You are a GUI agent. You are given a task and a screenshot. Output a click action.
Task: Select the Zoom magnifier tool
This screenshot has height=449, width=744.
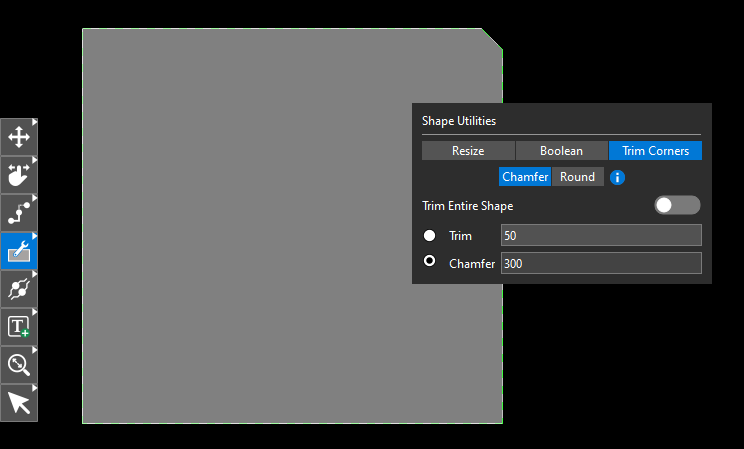pyautogui.click(x=19, y=365)
